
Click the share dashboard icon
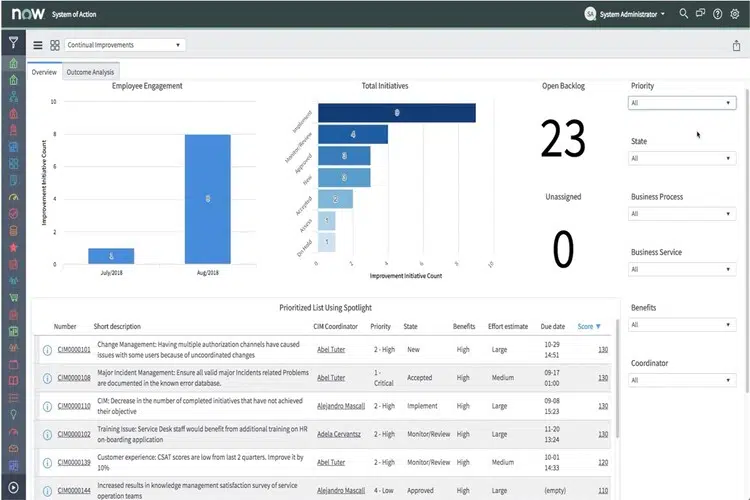point(736,45)
